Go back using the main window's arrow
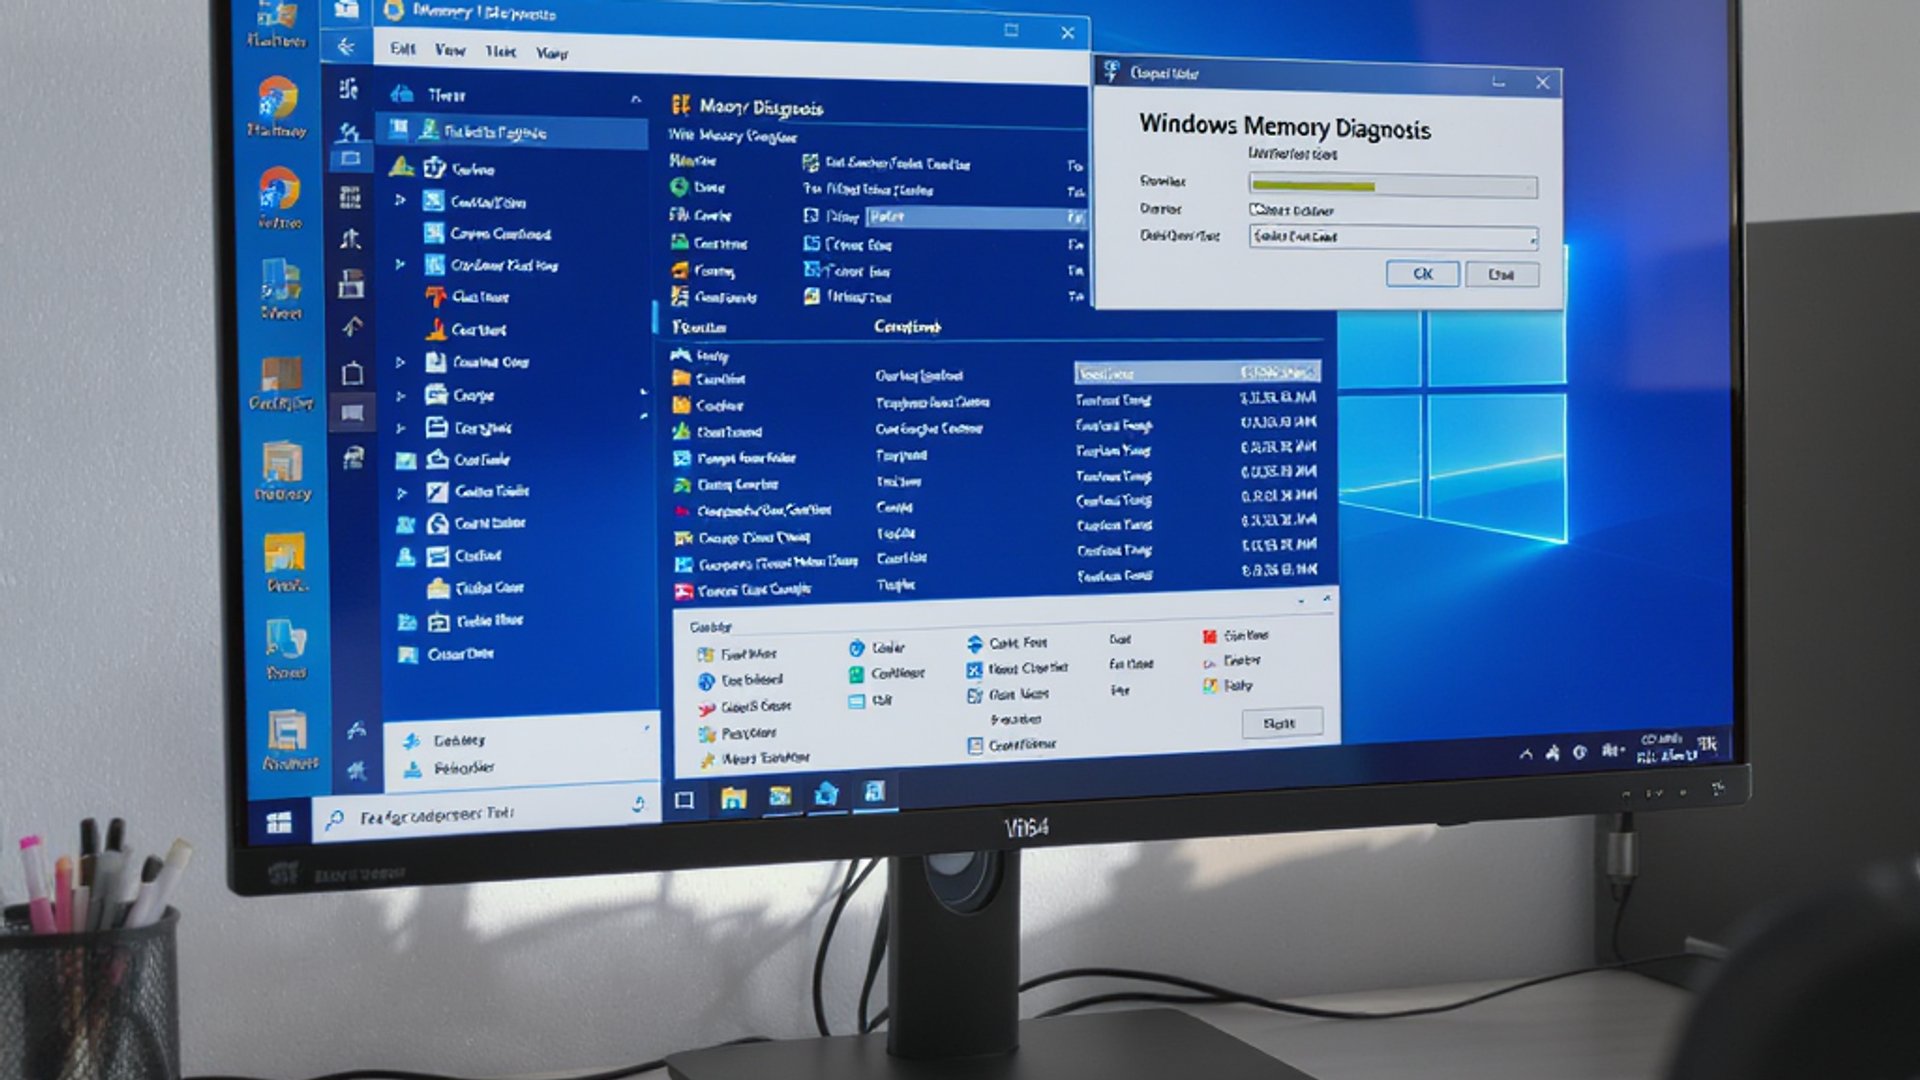The height and width of the screenshot is (1080, 1920). (x=346, y=47)
